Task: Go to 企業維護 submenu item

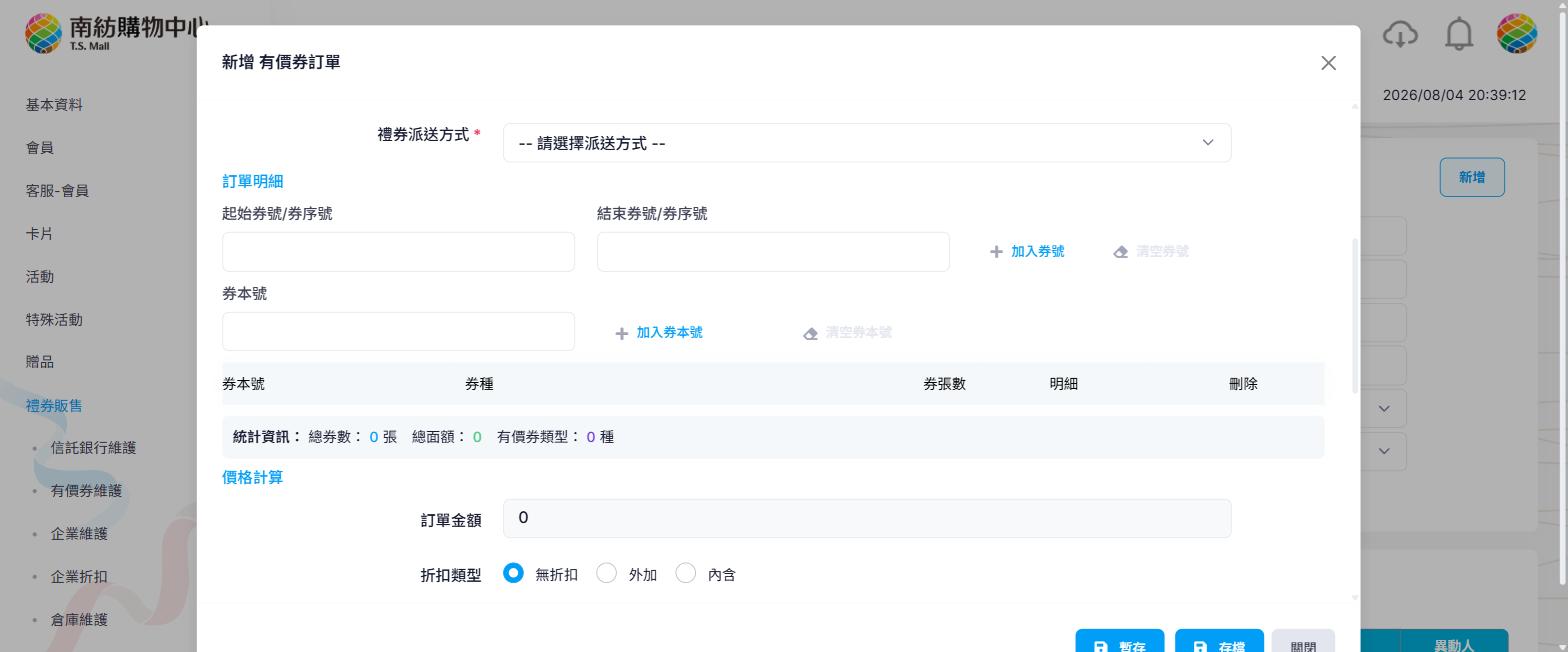Action: pos(79,534)
